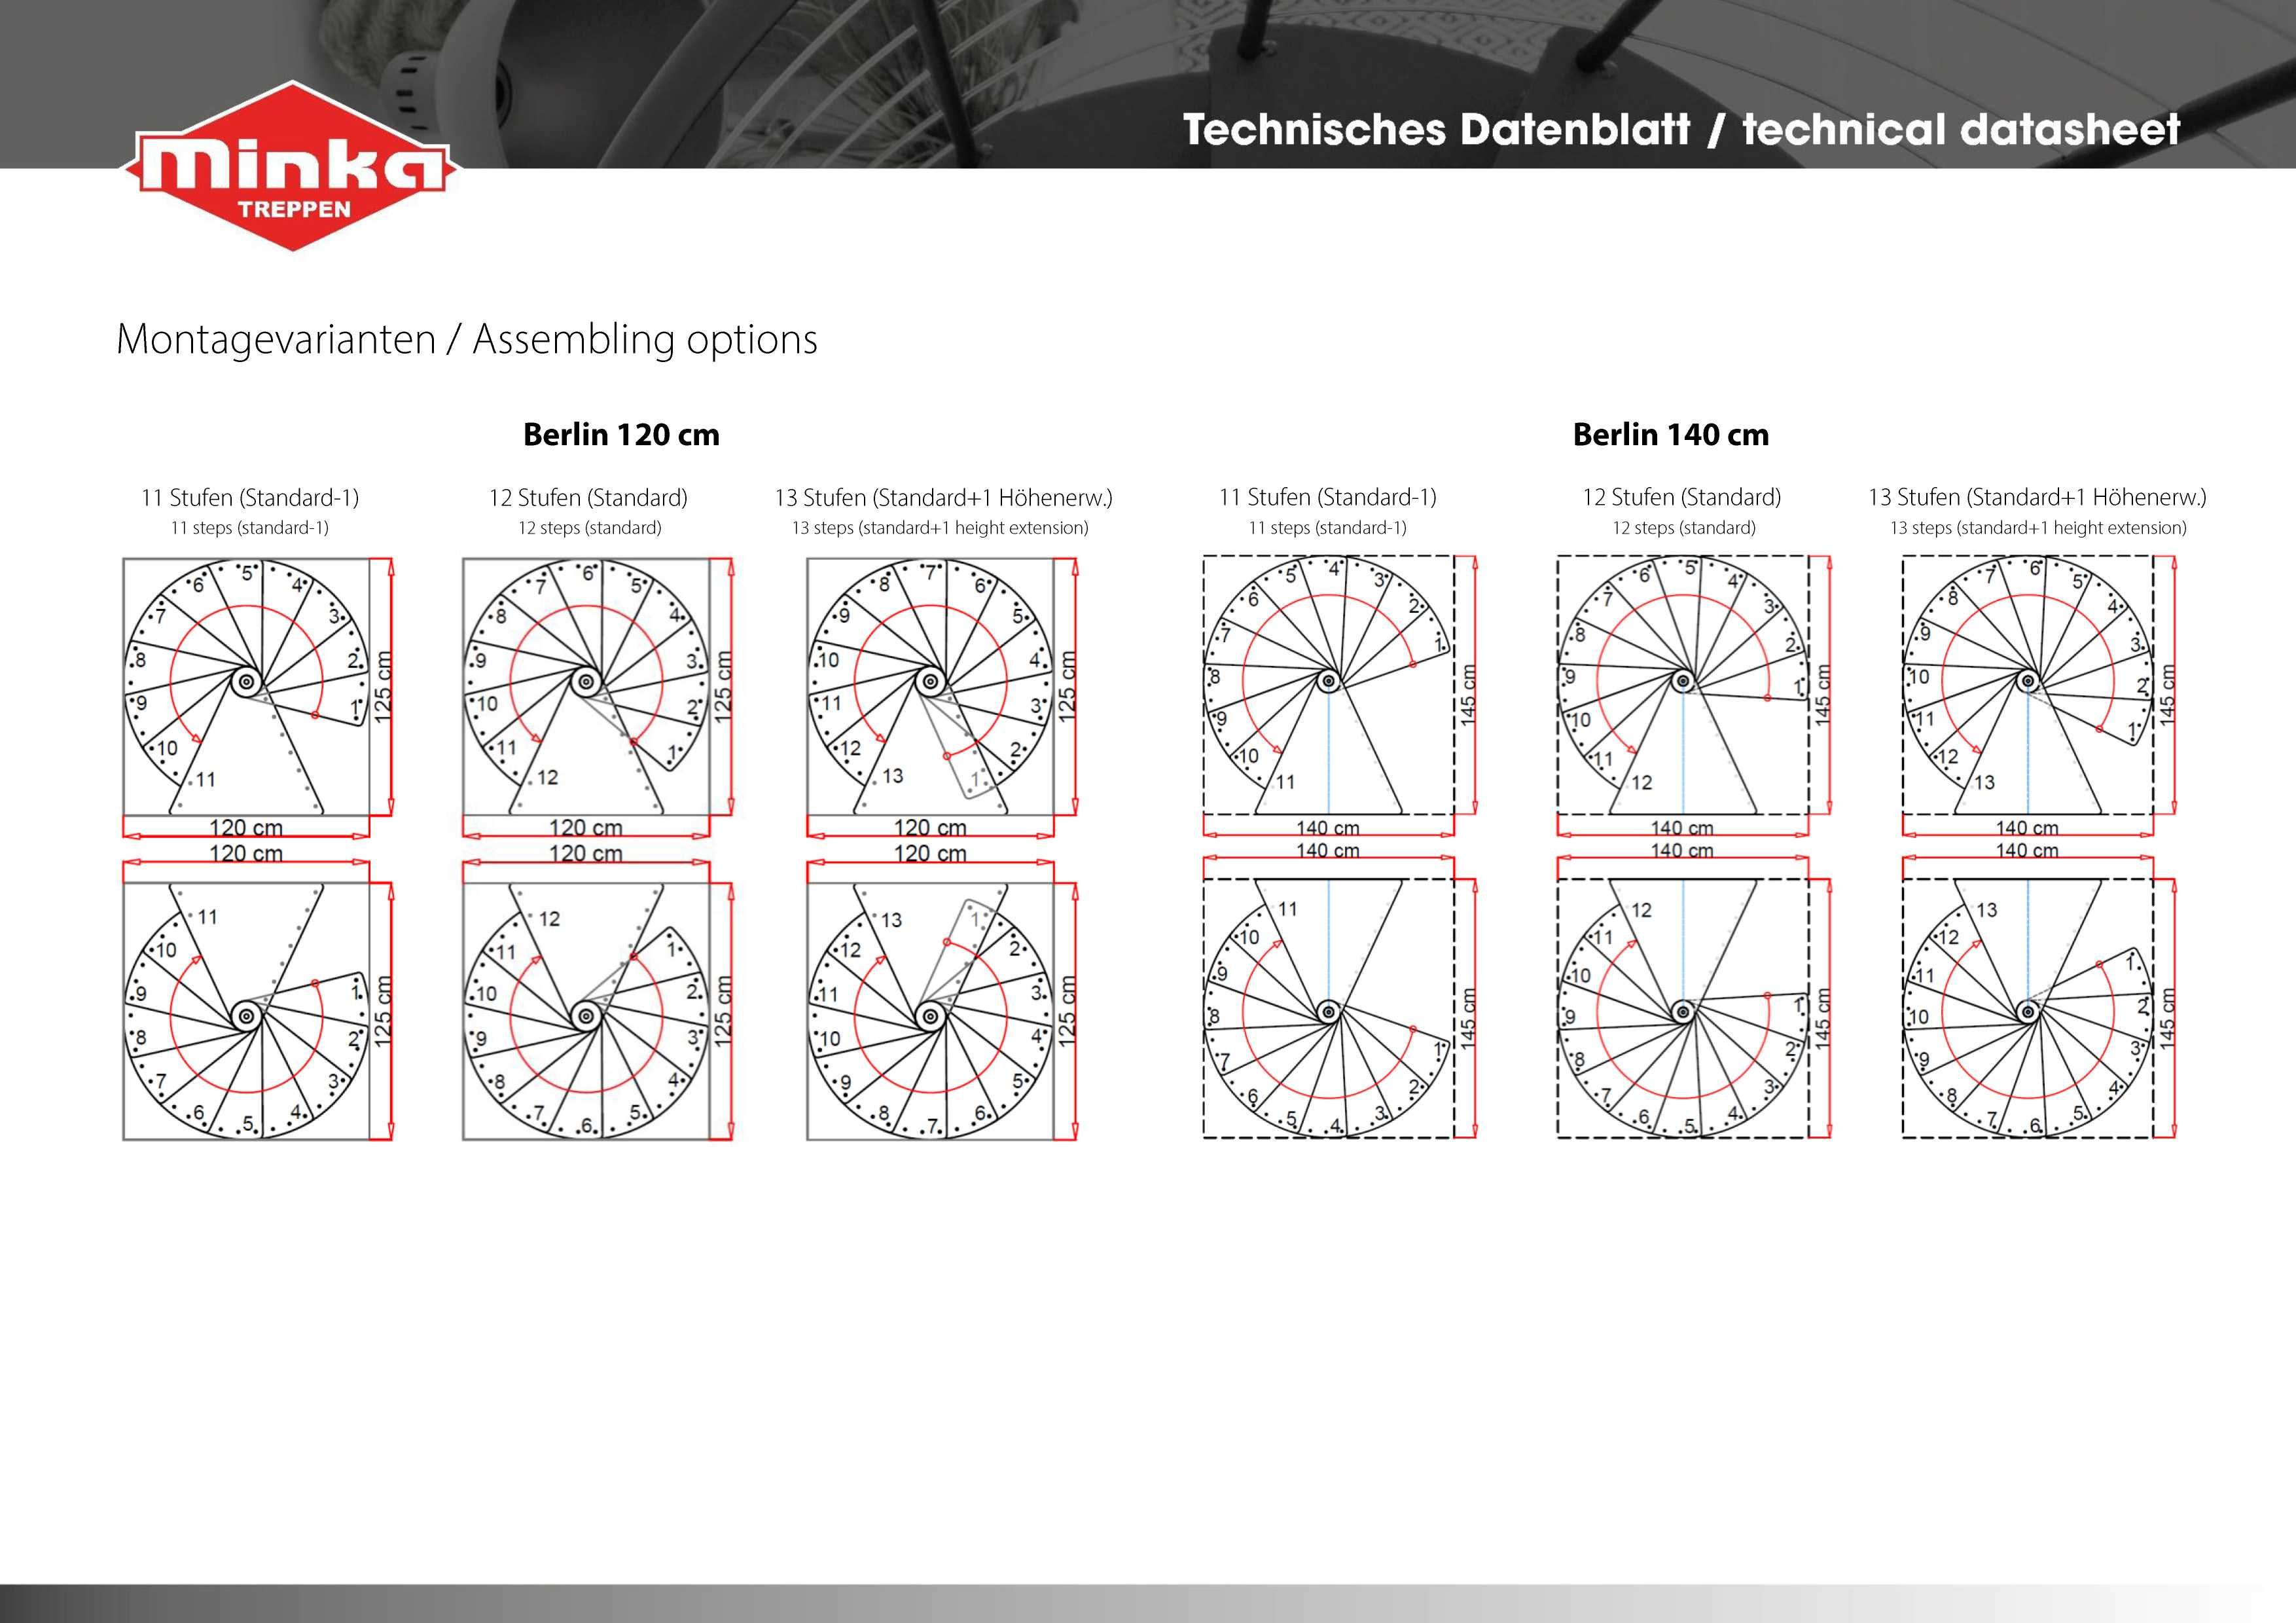This screenshot has height=1623, width=2296.
Task: Click 12 Stufen (Standard) label under Berlin 120
Action: coord(588,497)
